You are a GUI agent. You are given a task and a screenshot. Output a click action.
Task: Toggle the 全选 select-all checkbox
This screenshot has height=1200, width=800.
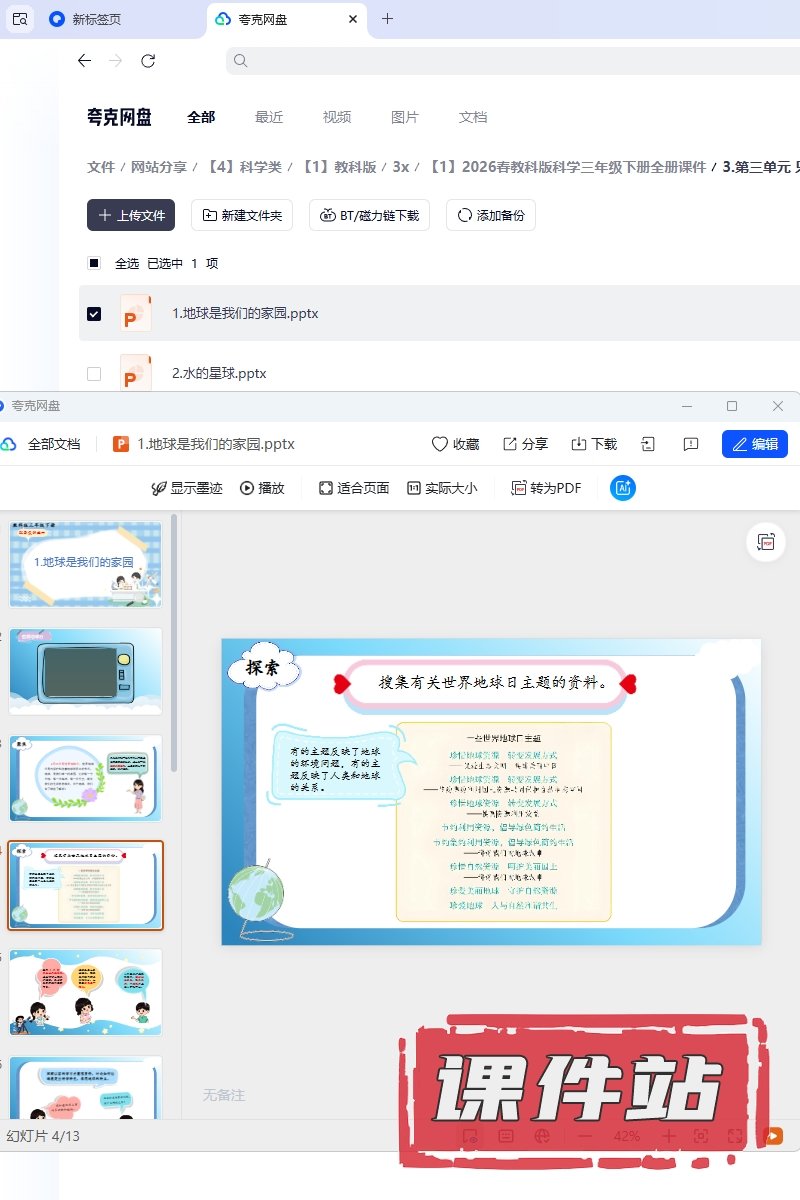pyautogui.click(x=94, y=263)
